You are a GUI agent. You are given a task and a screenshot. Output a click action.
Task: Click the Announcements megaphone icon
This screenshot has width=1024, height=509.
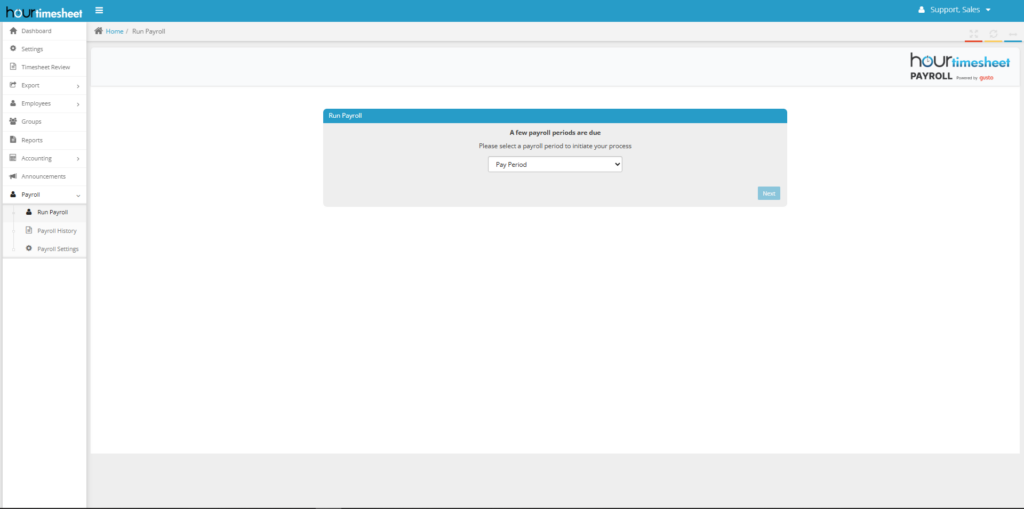point(13,176)
